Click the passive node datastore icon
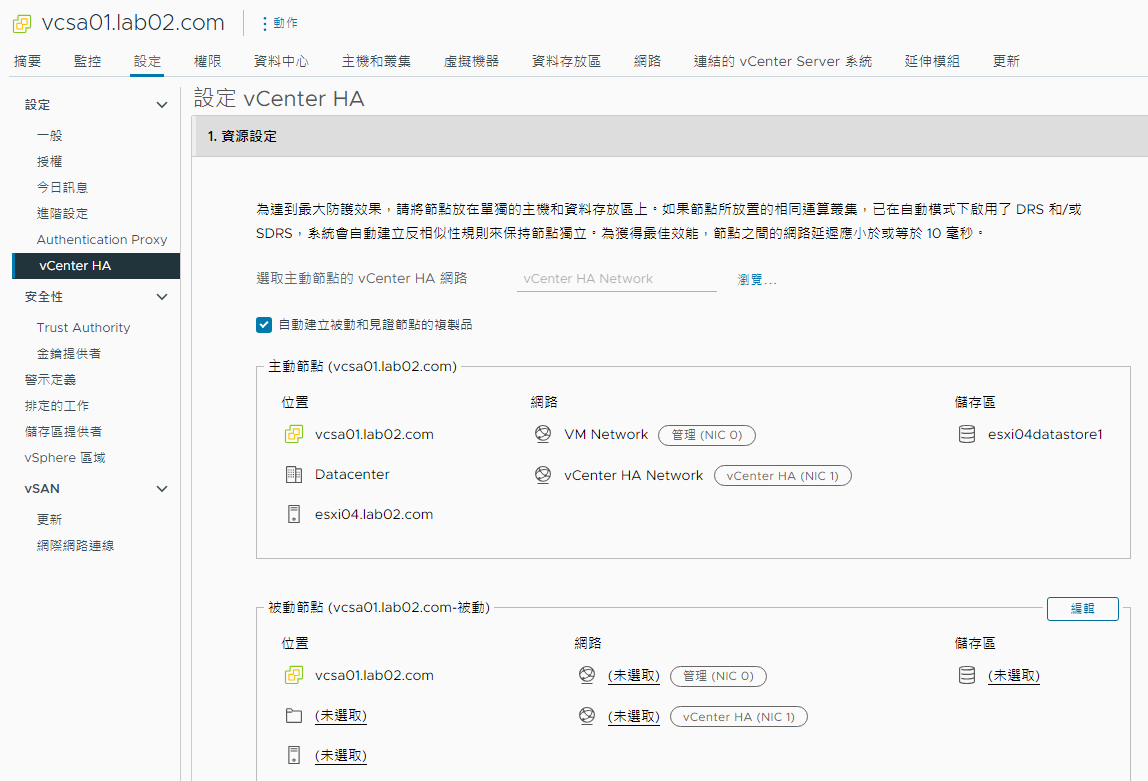 click(966, 675)
